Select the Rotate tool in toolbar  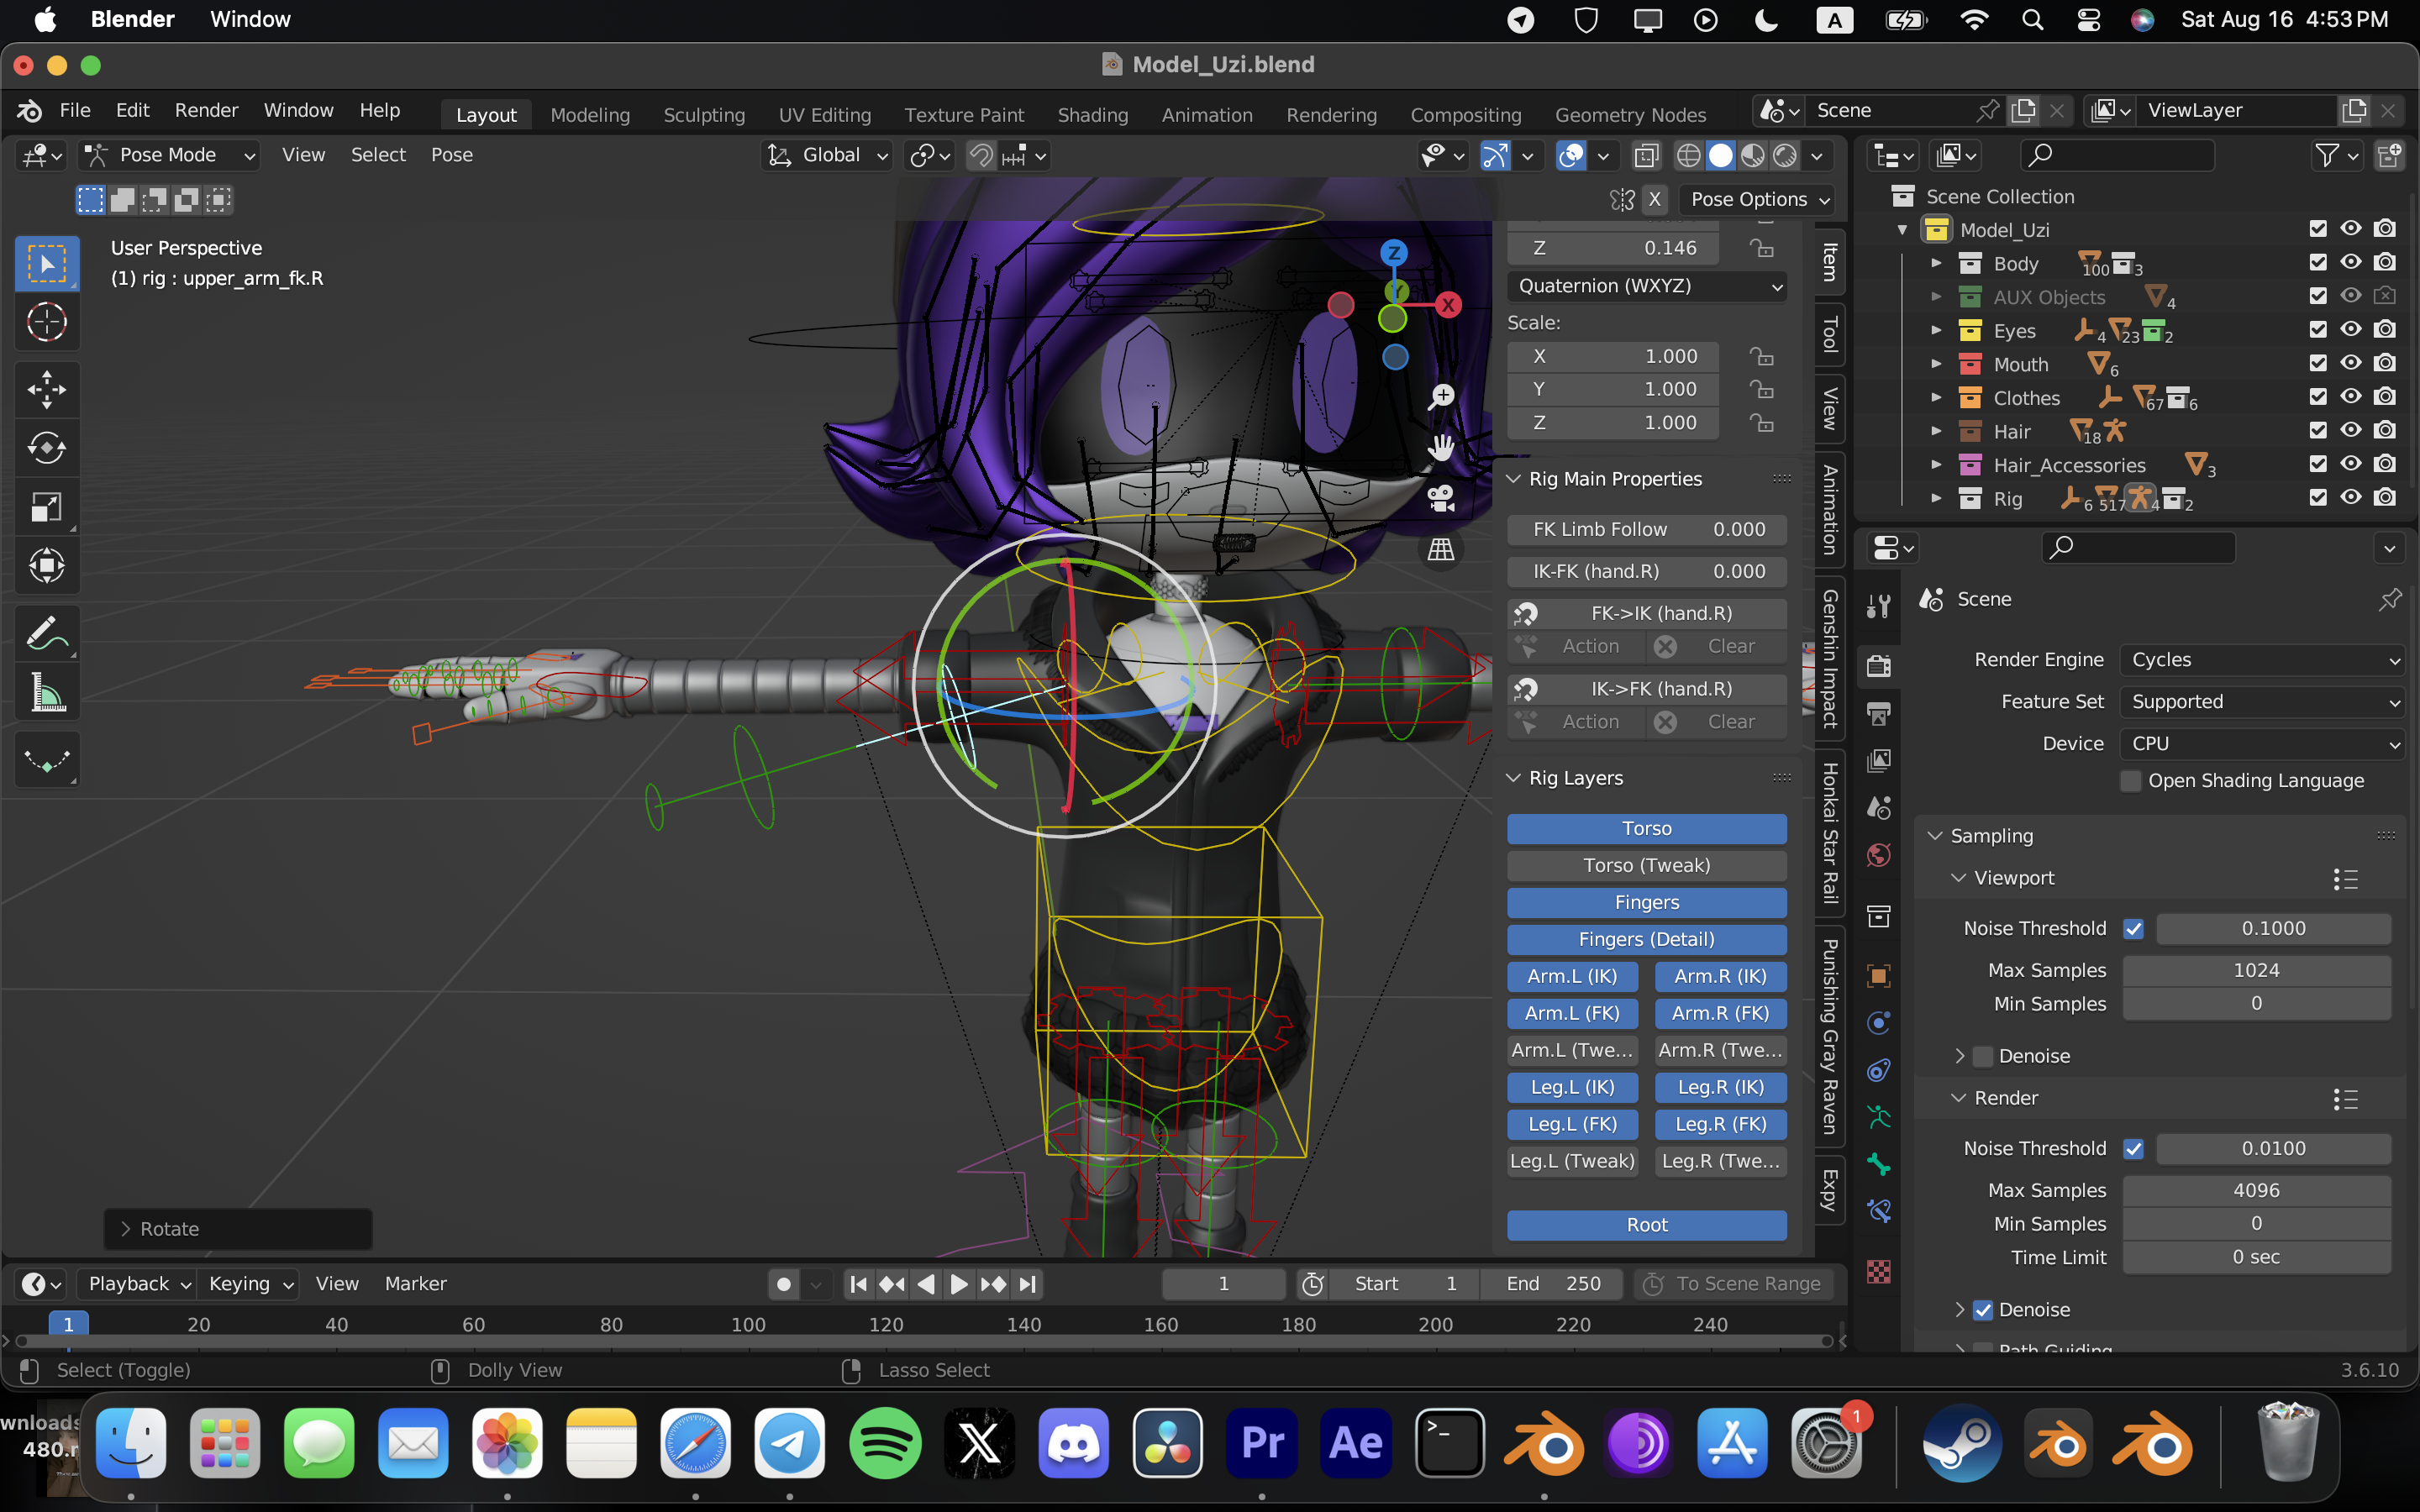pyautogui.click(x=46, y=448)
